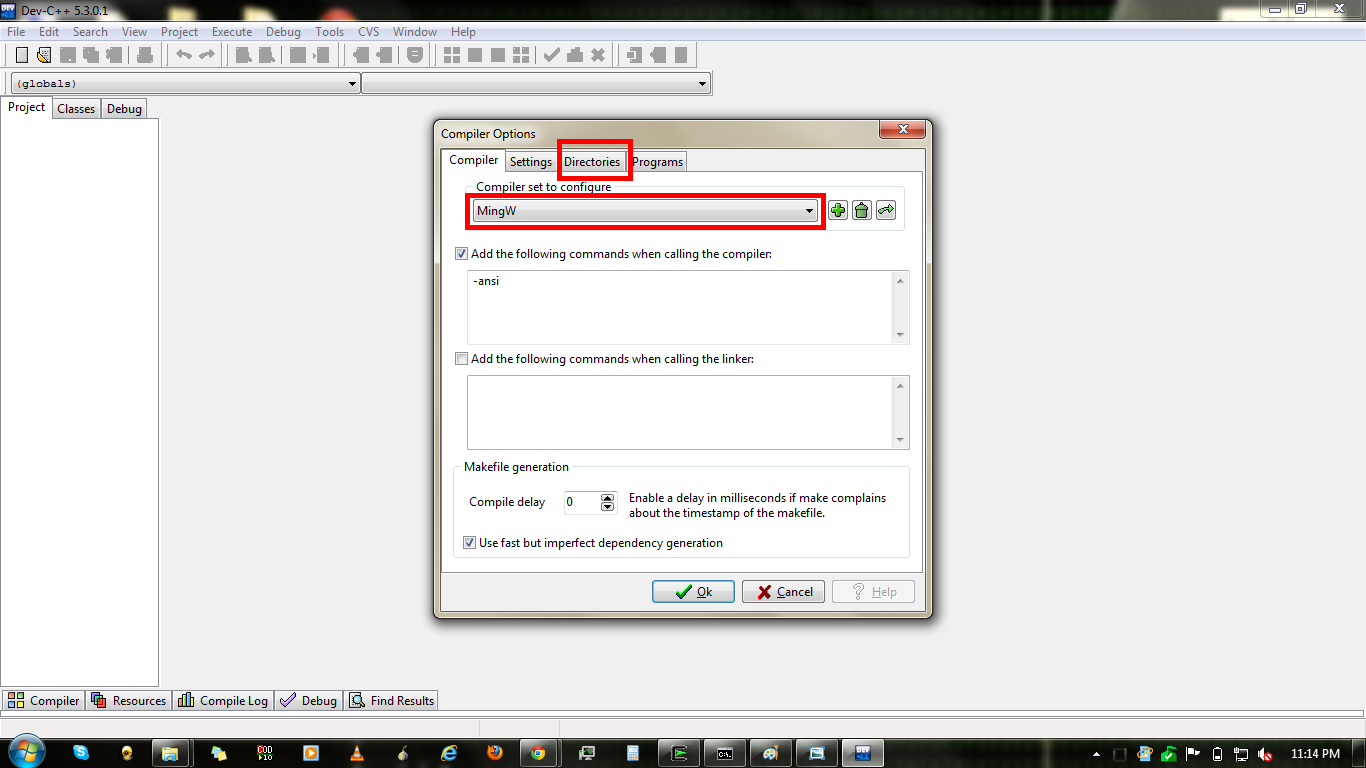Open Skype from the taskbar
This screenshot has height=768, width=1366.
(80, 753)
